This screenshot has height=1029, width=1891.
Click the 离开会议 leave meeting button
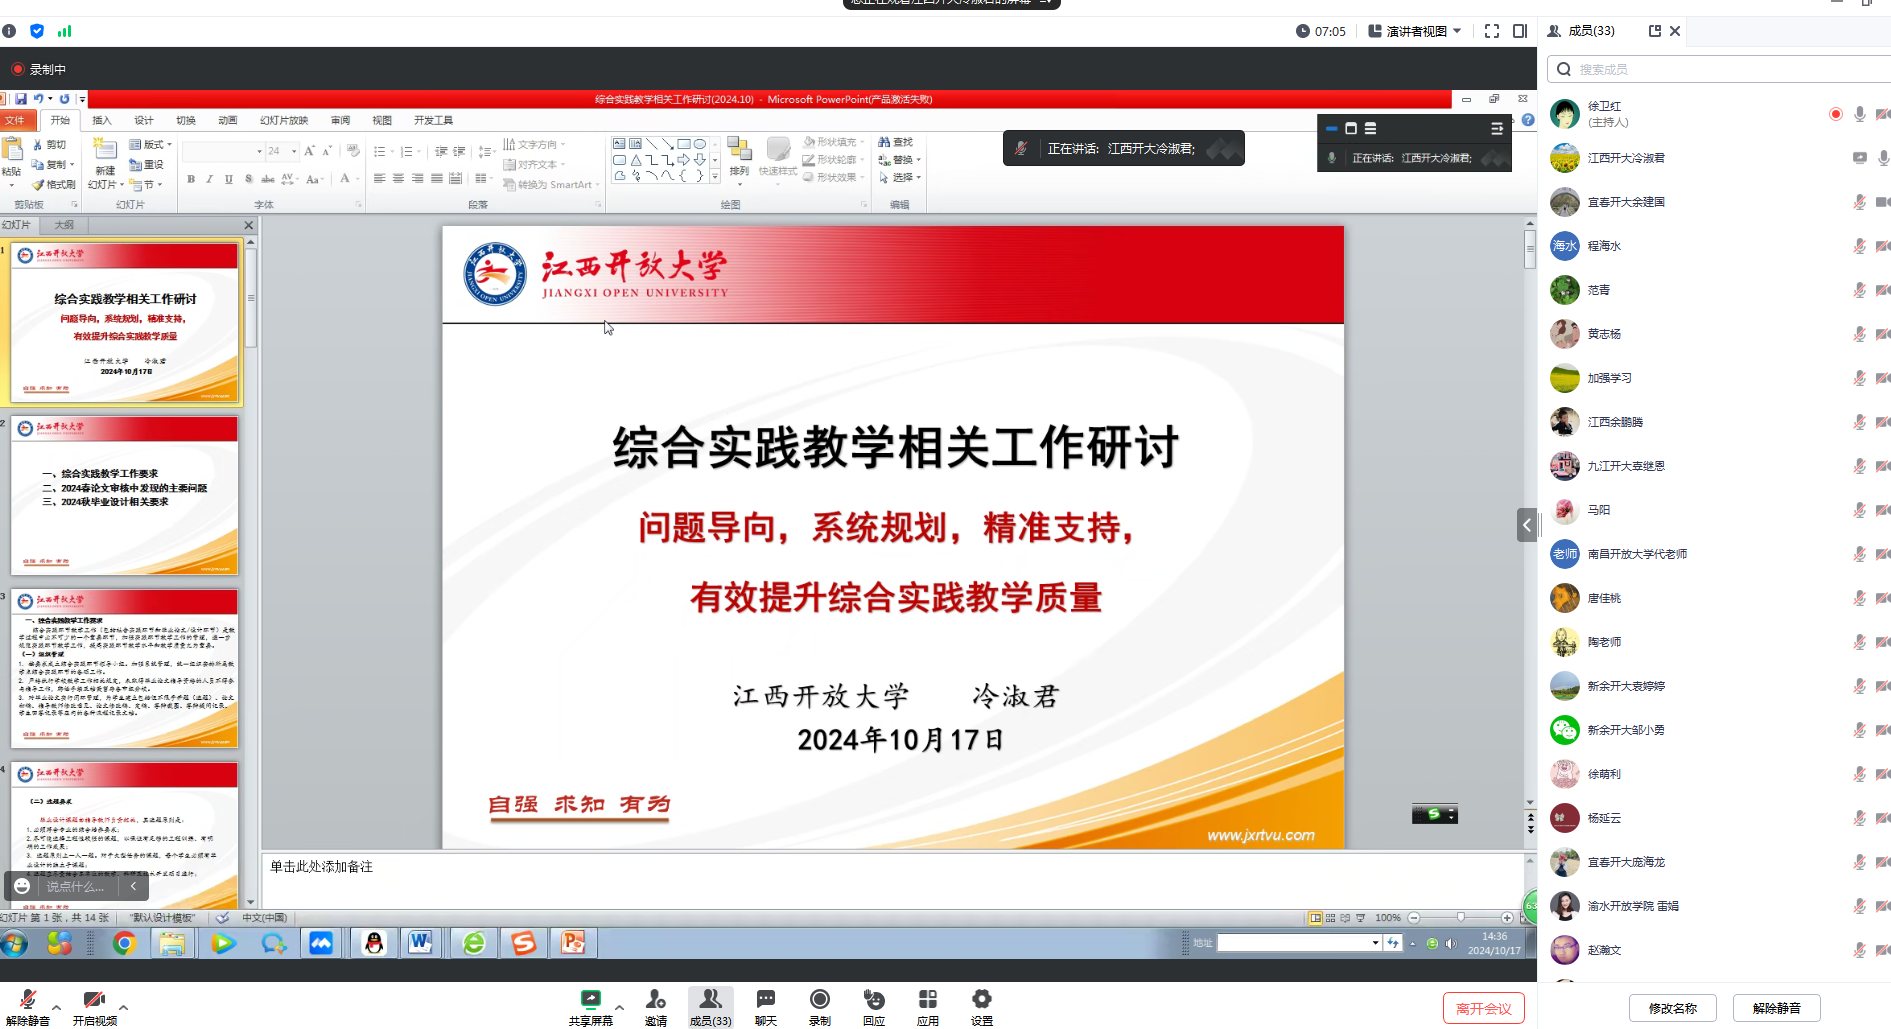coord(1483,1008)
